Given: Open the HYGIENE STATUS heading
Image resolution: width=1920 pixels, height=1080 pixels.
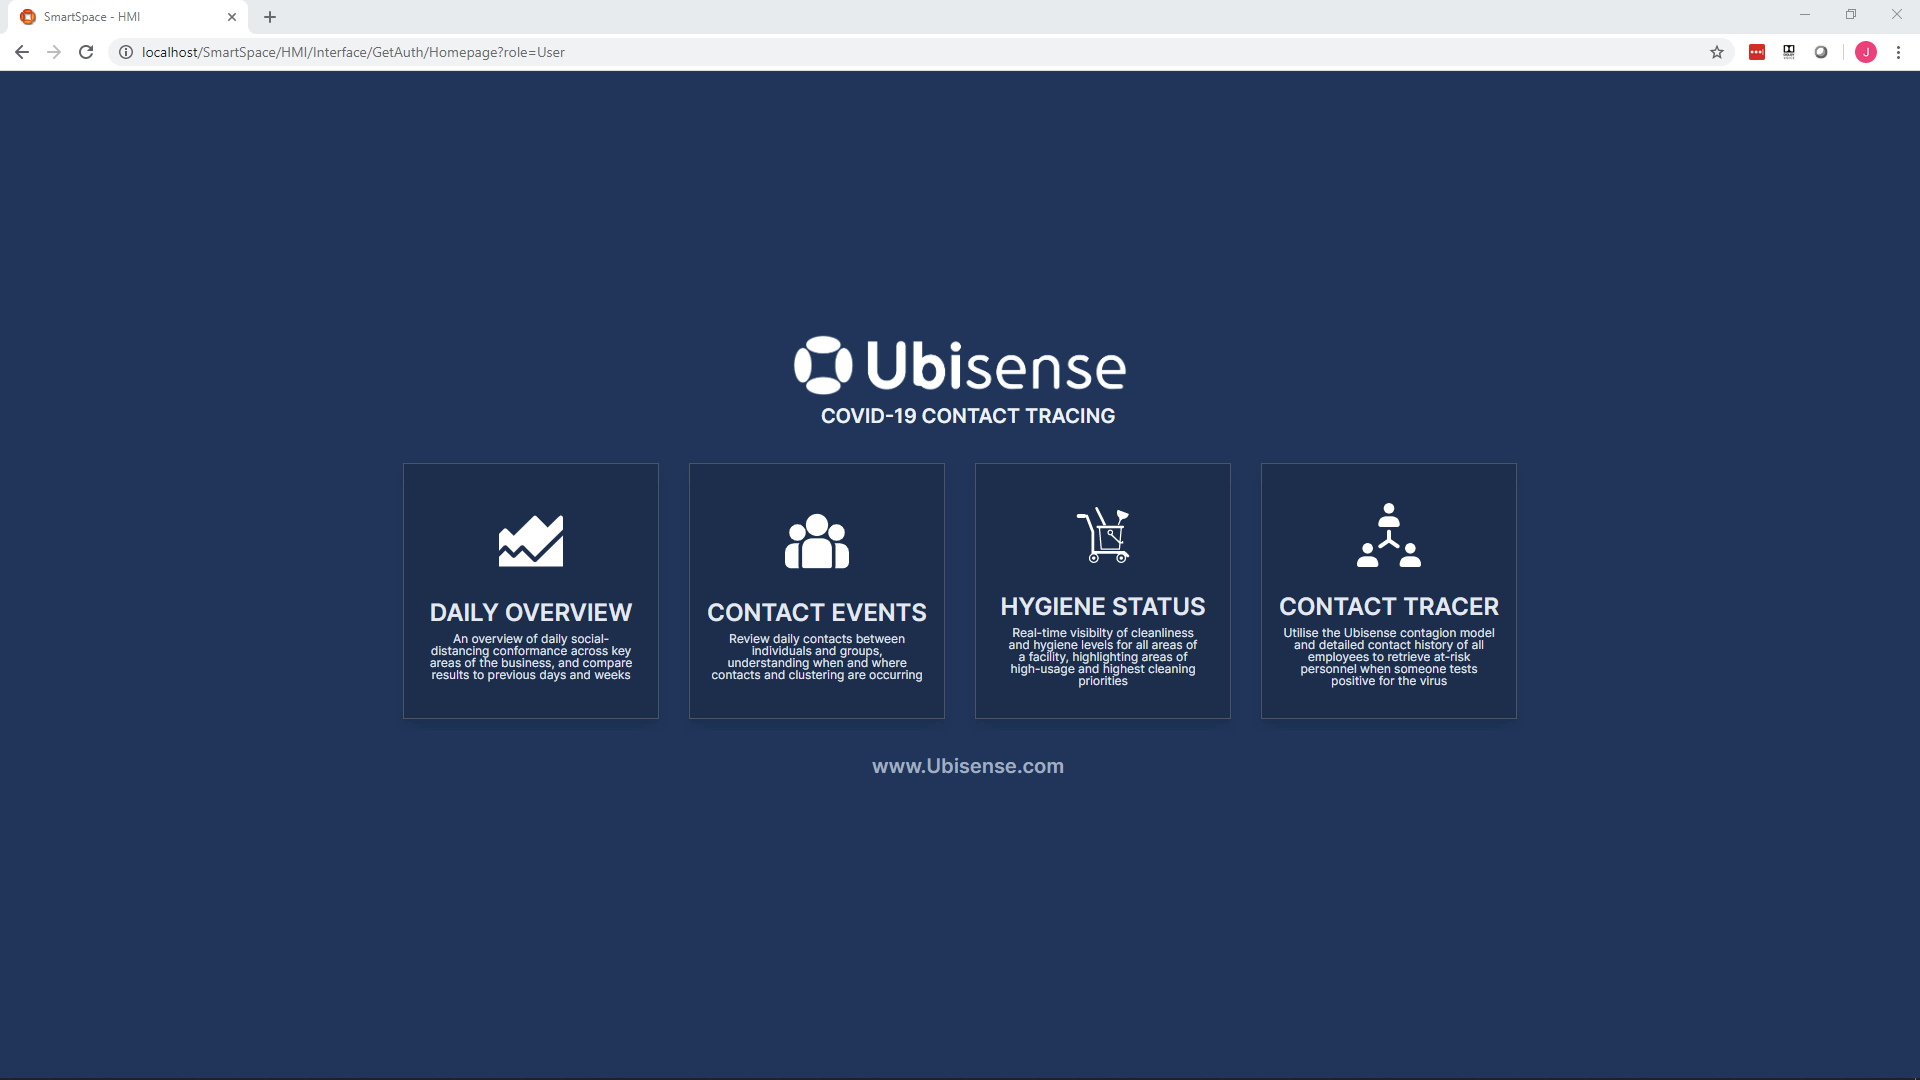Looking at the screenshot, I should tap(1103, 606).
